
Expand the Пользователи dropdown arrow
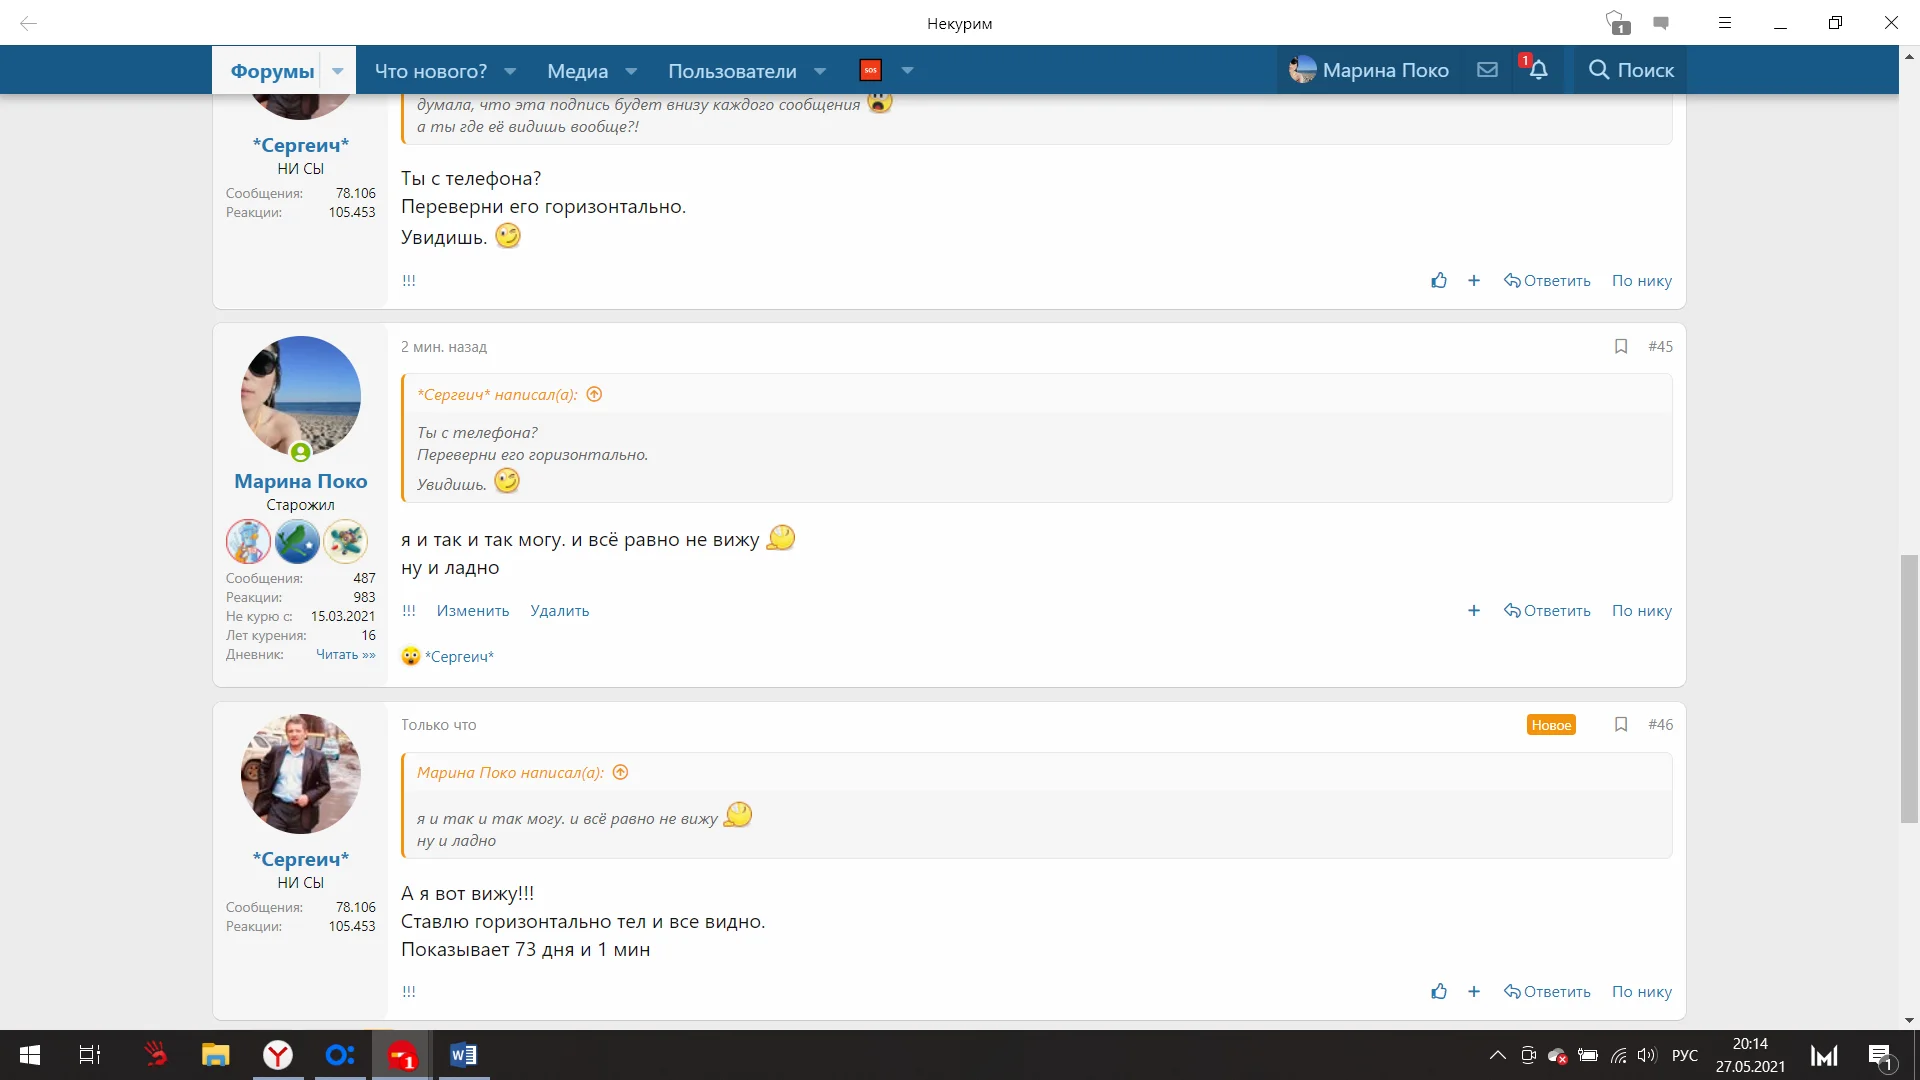click(820, 71)
